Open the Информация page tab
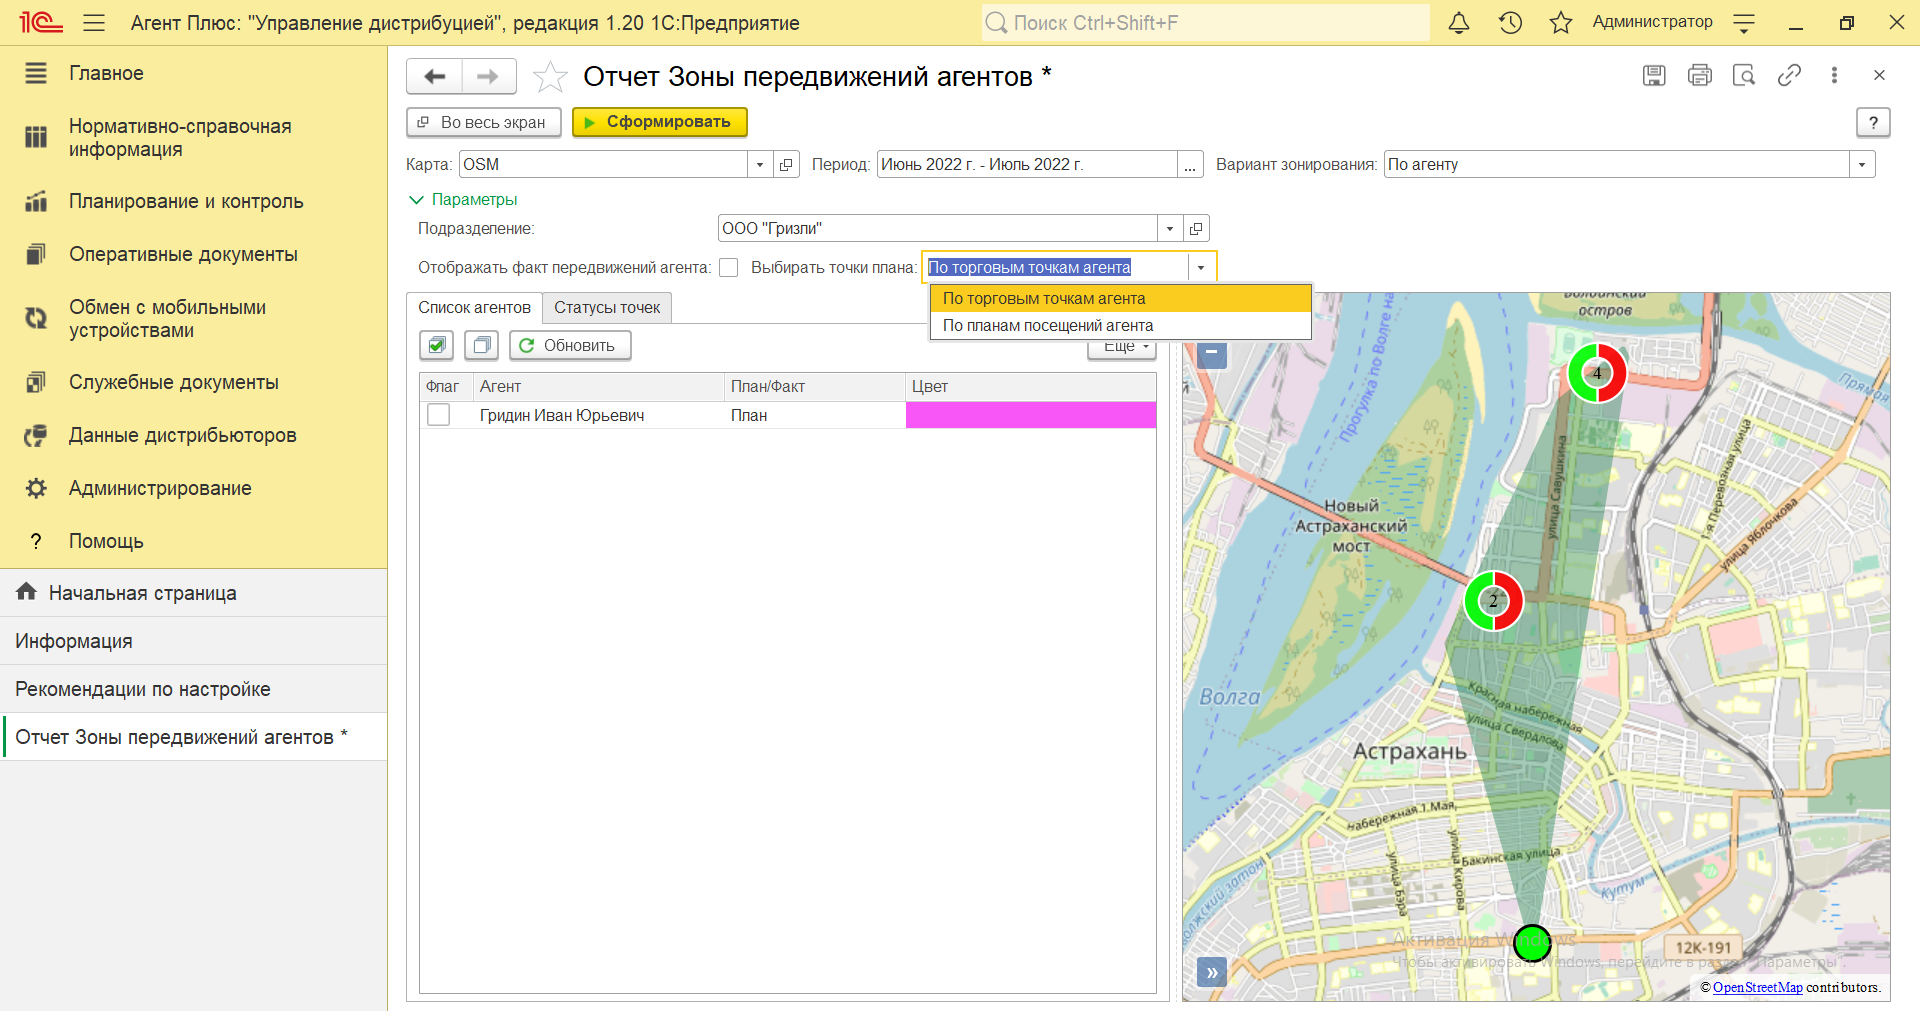The image size is (1920, 1011). pyautogui.click(x=193, y=641)
